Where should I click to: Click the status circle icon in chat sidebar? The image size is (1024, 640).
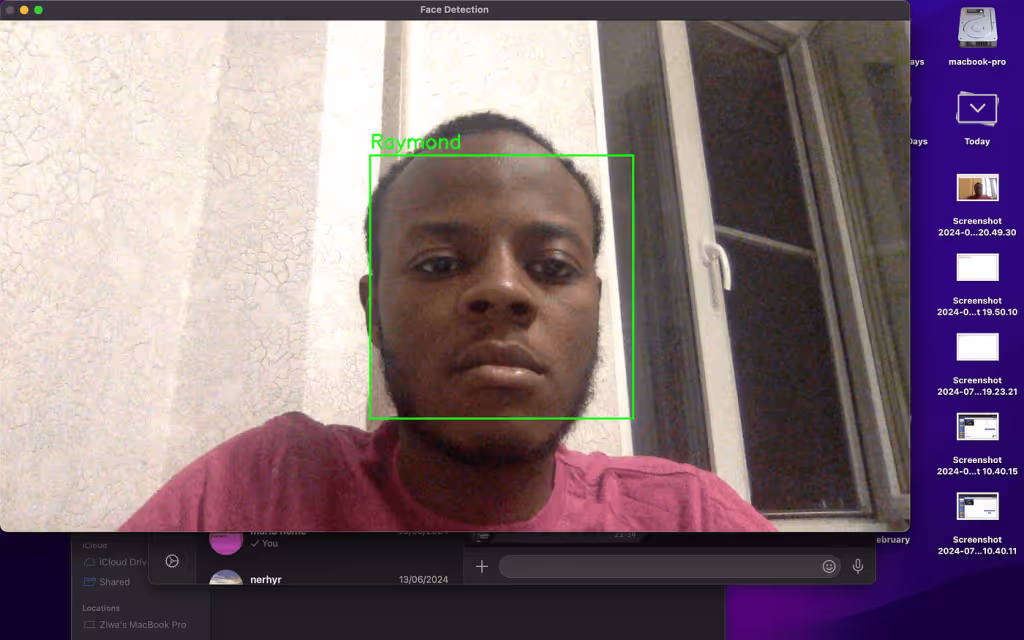coord(172,561)
